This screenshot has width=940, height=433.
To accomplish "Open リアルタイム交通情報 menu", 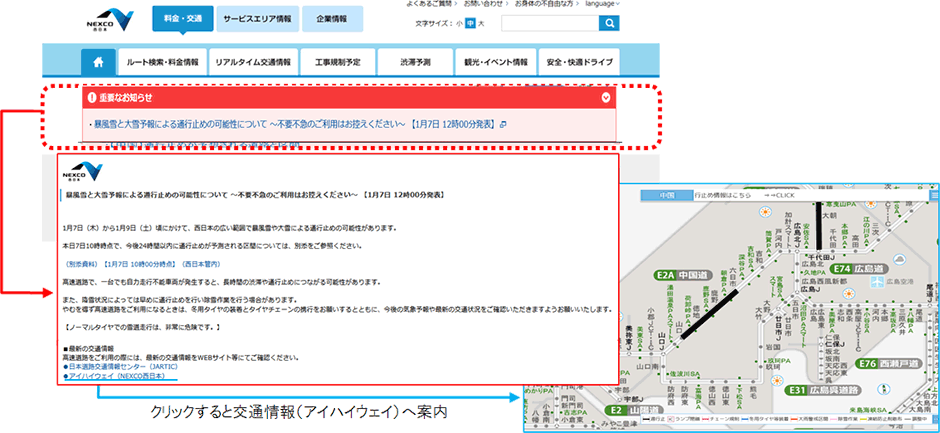I will click(253, 62).
